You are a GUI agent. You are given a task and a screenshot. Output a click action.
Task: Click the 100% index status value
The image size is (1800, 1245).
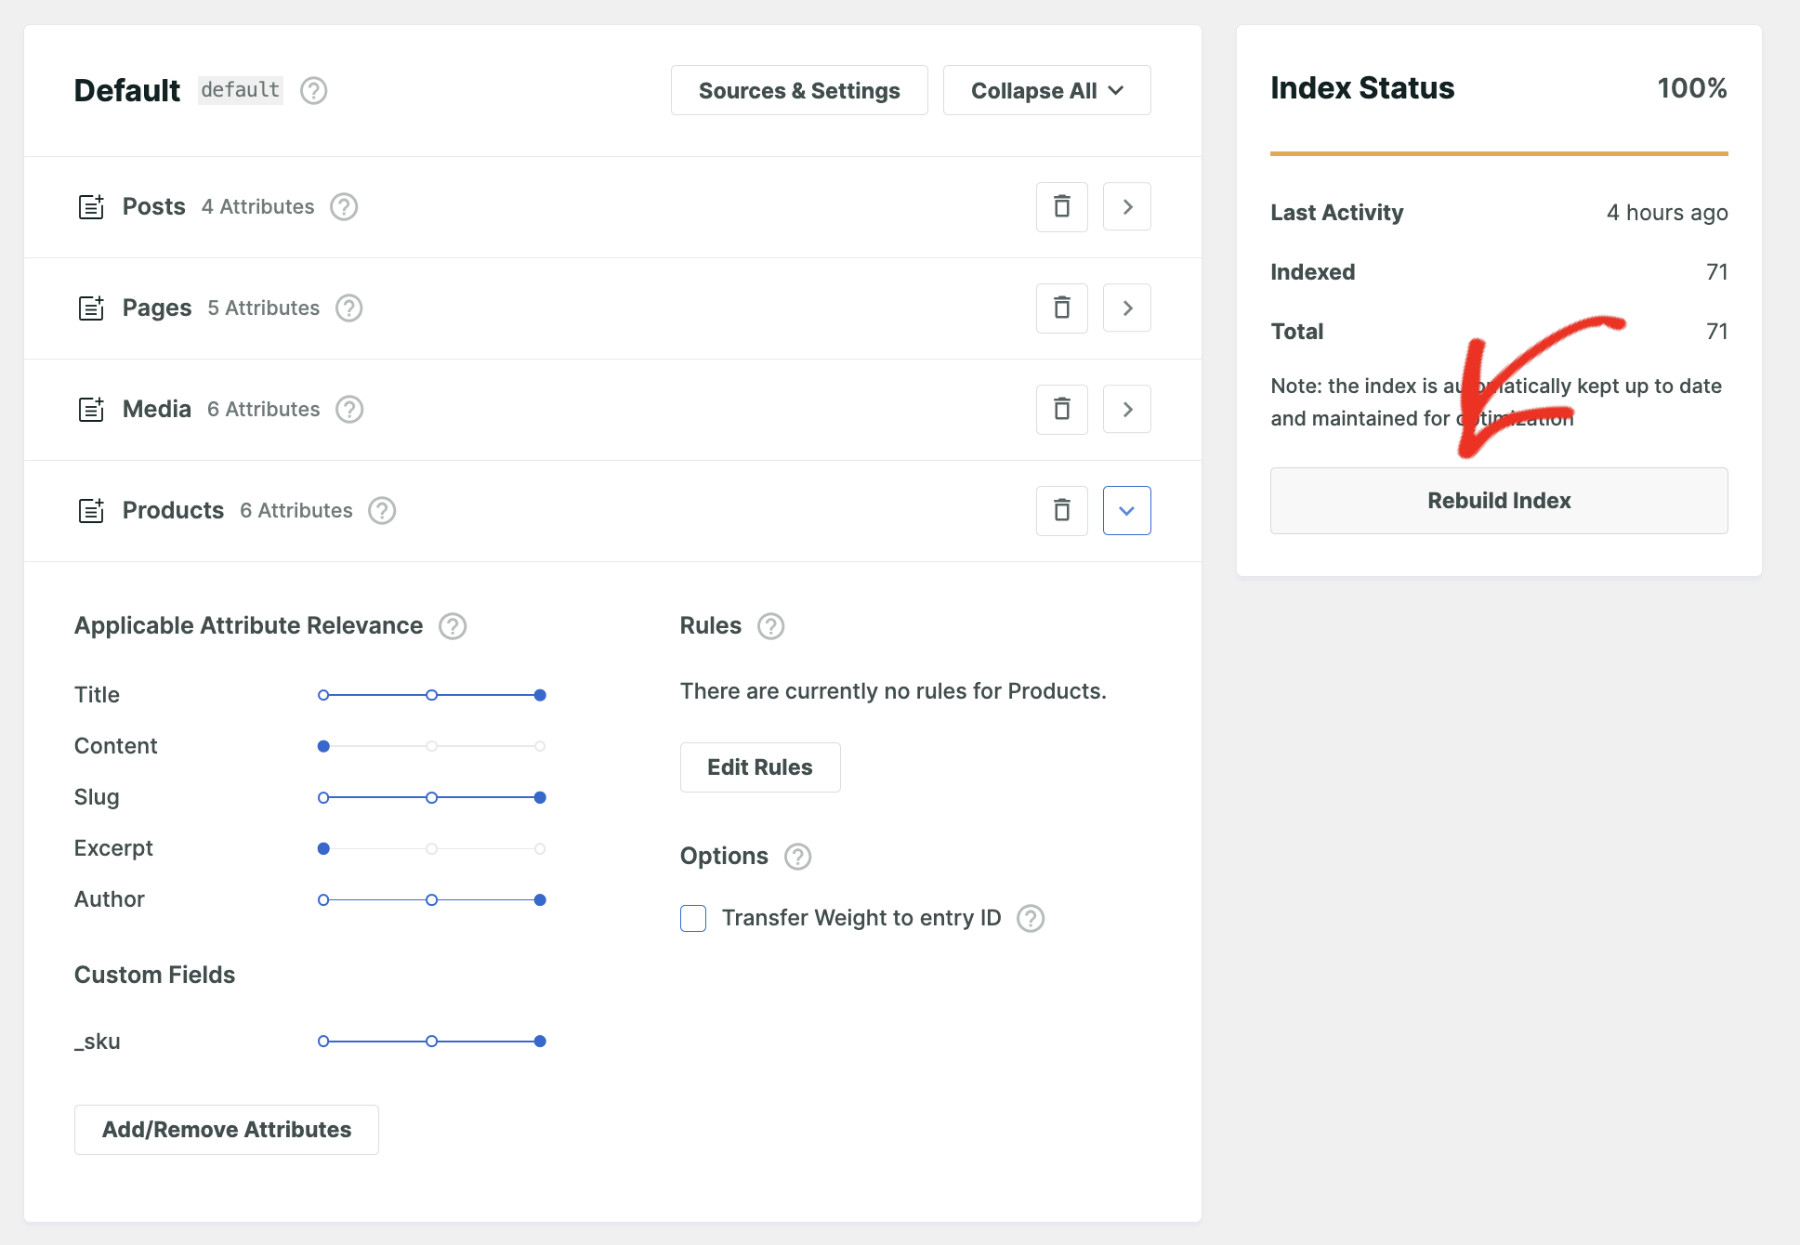click(x=1692, y=88)
